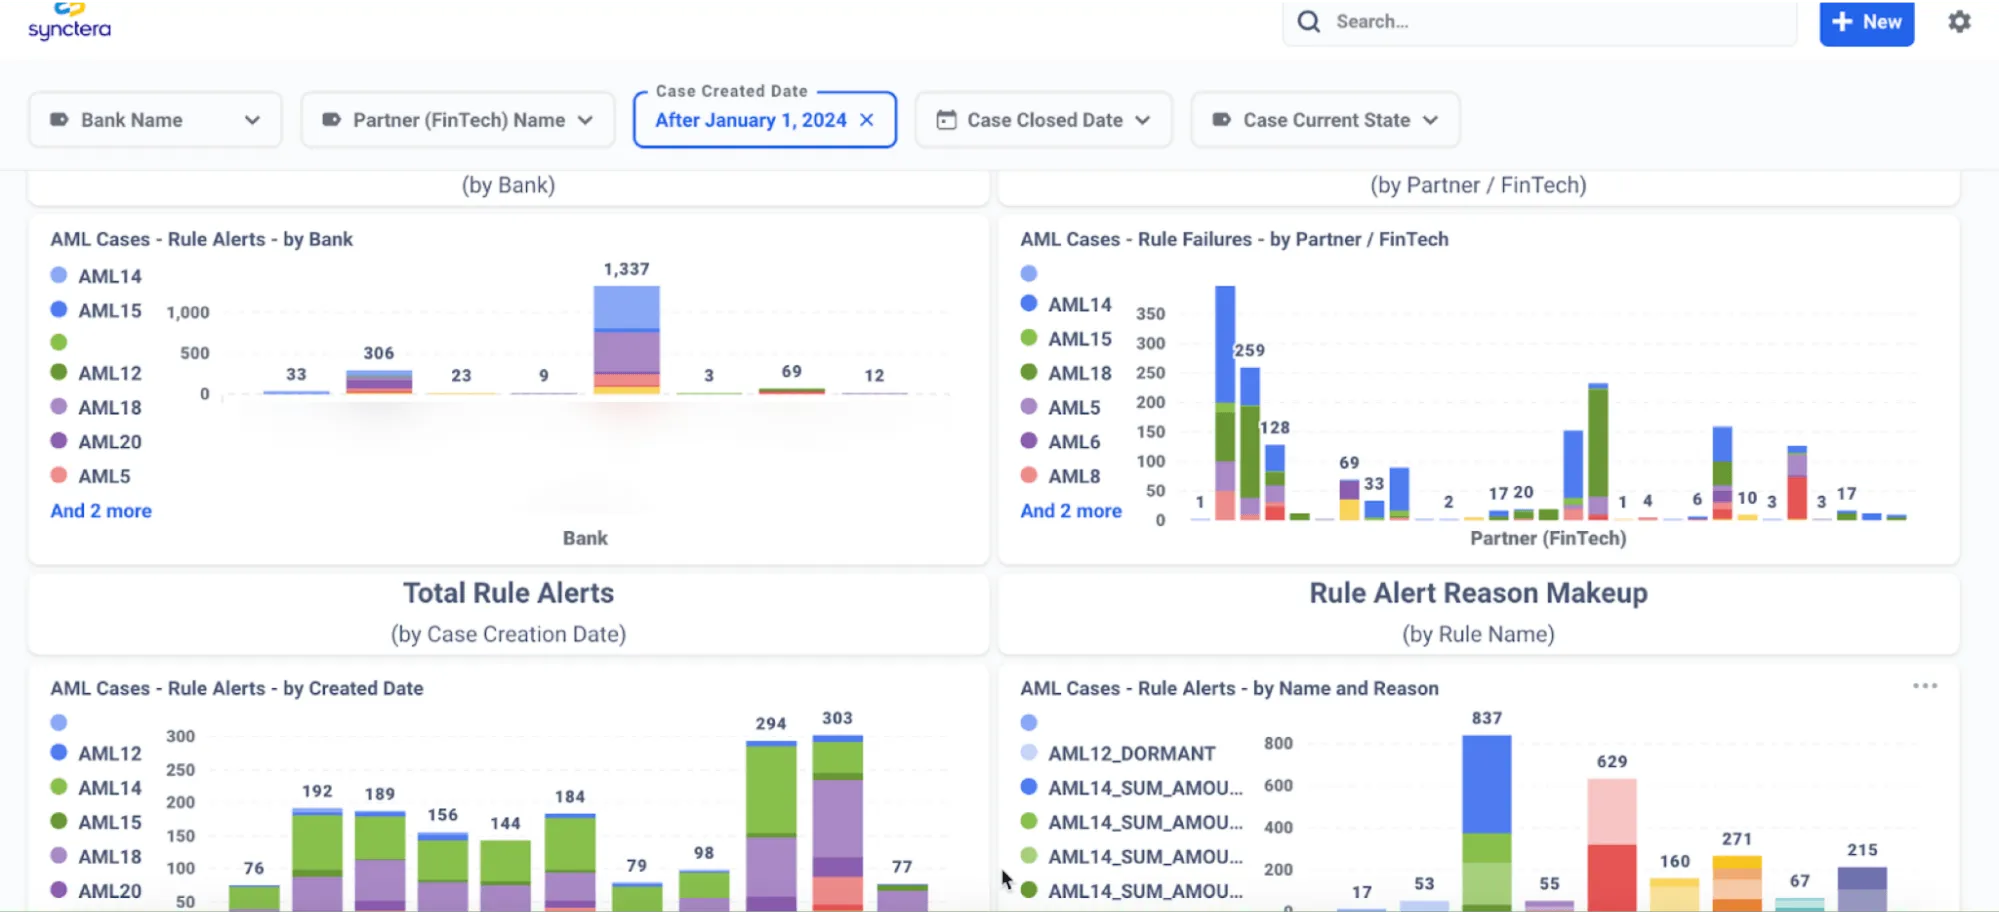1999x913 pixels.
Task: Expand the Bank Name dropdown
Action: [x=253, y=119]
